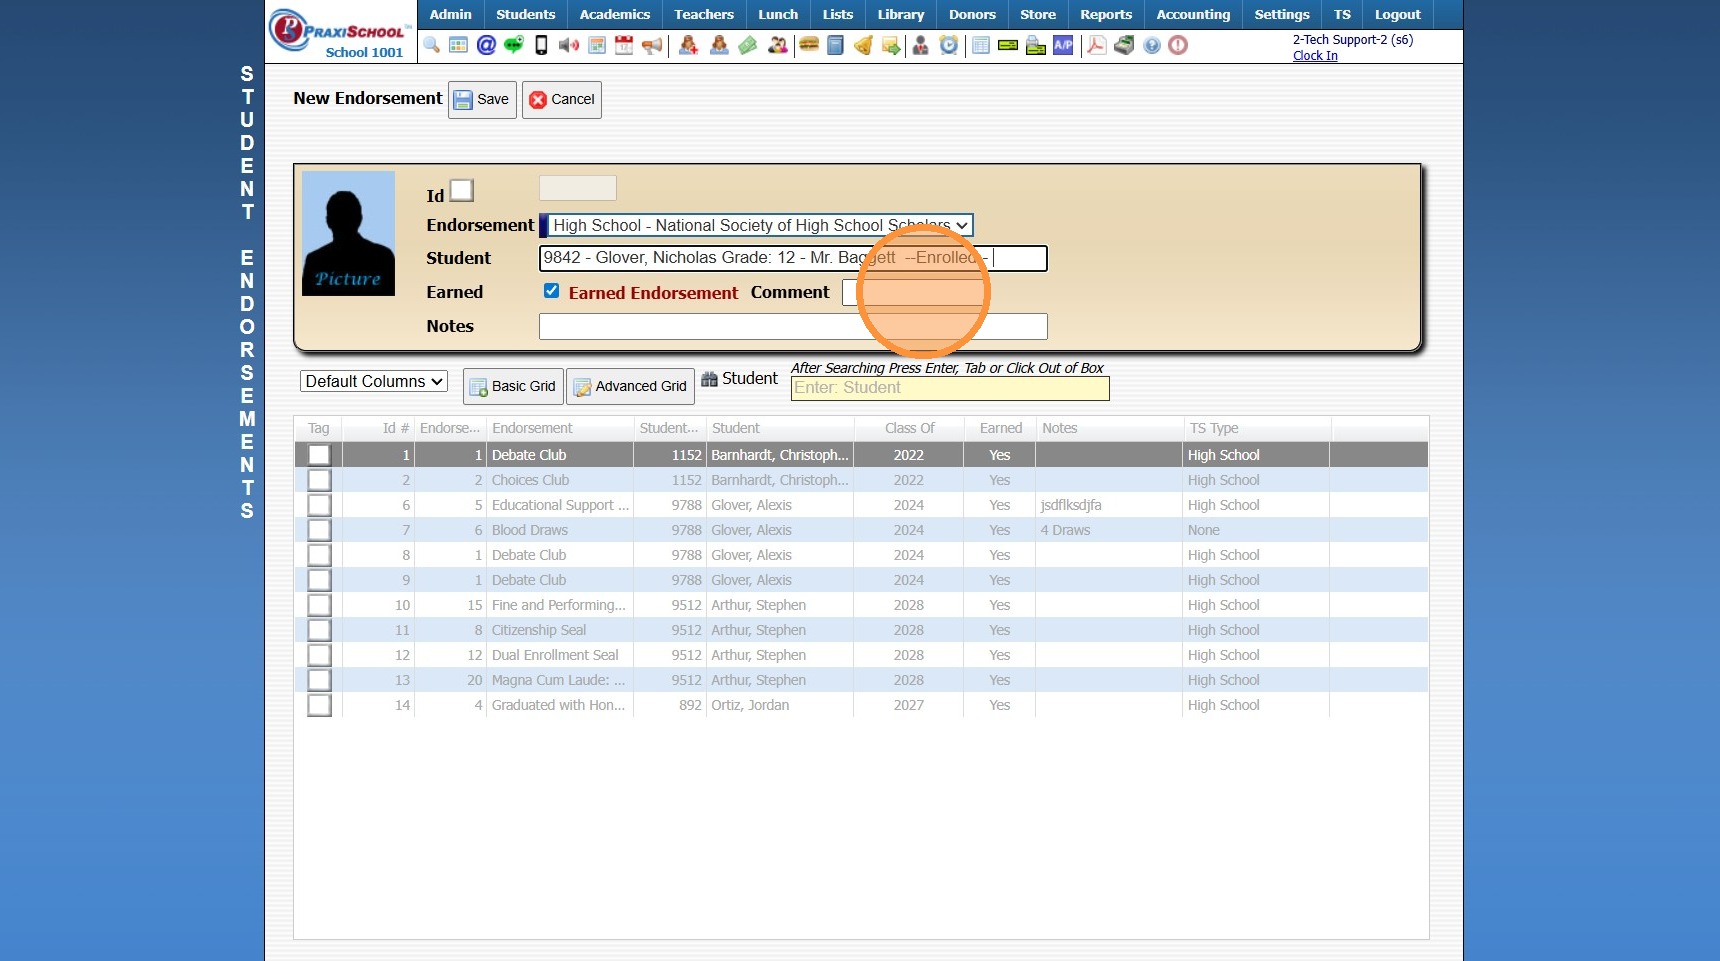
Task: Open the Default Columns dropdown
Action: pyautogui.click(x=373, y=381)
